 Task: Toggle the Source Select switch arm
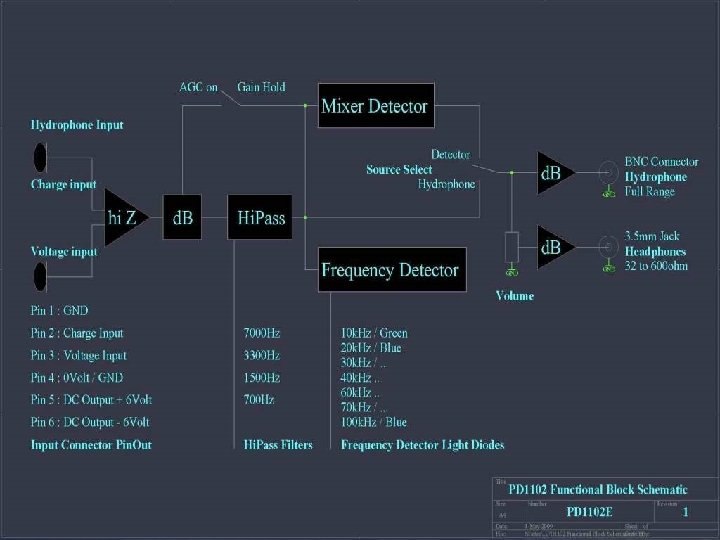pos(484,169)
